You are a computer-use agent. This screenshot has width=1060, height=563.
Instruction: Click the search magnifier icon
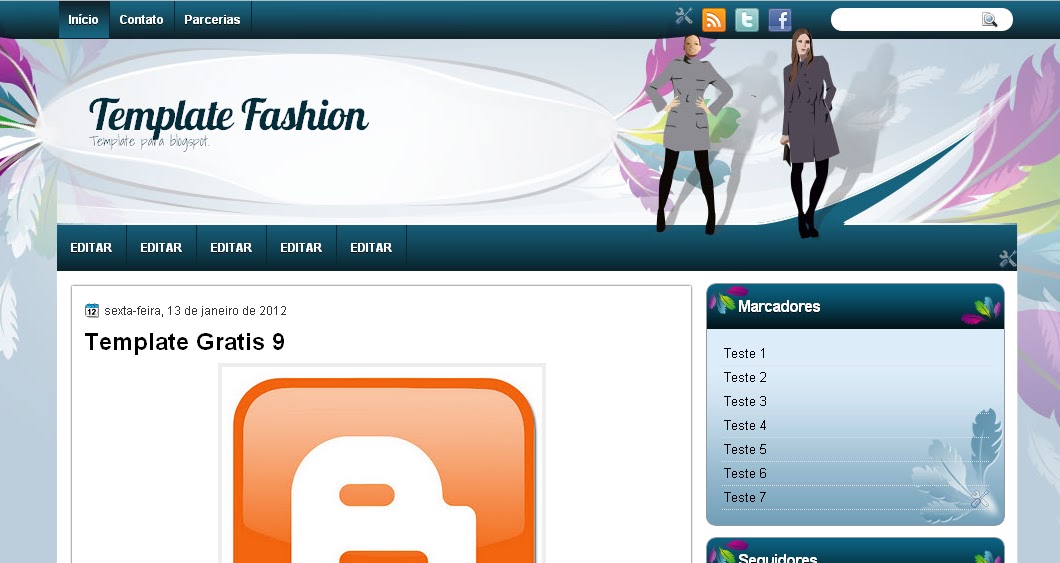[x=989, y=20]
